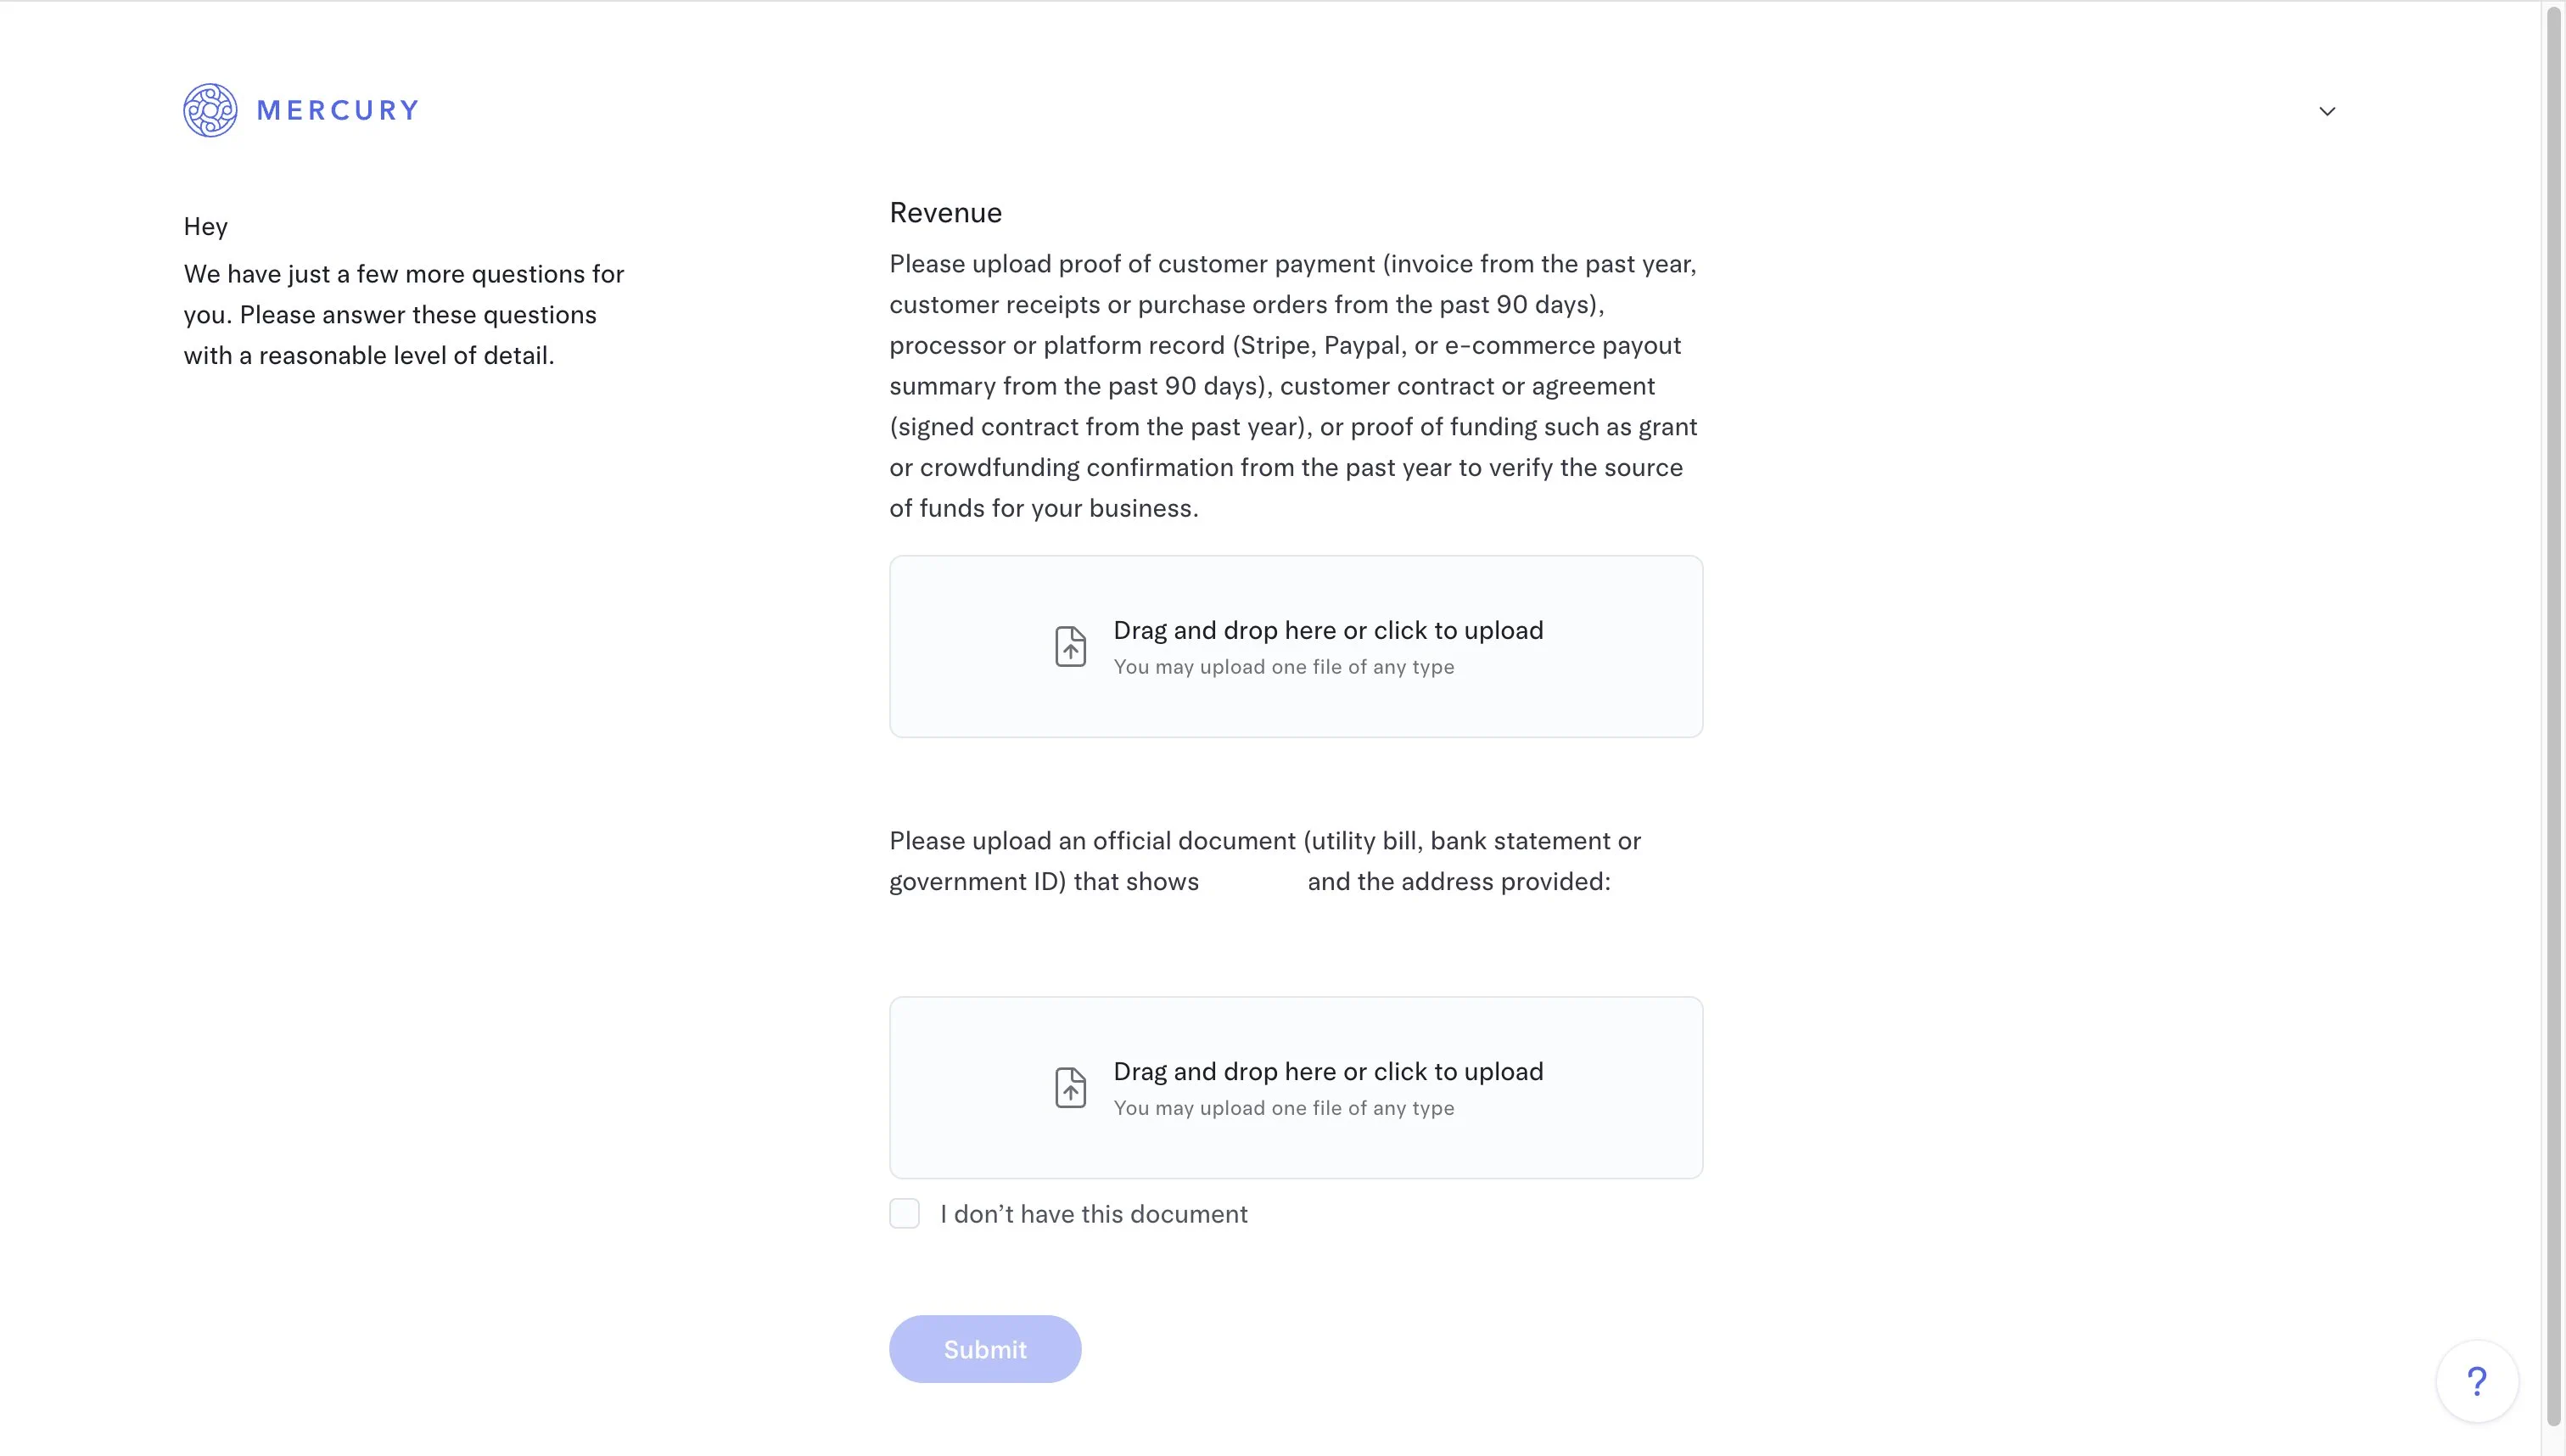Click the "We have just a few more questions" message

pyautogui.click(x=403, y=315)
